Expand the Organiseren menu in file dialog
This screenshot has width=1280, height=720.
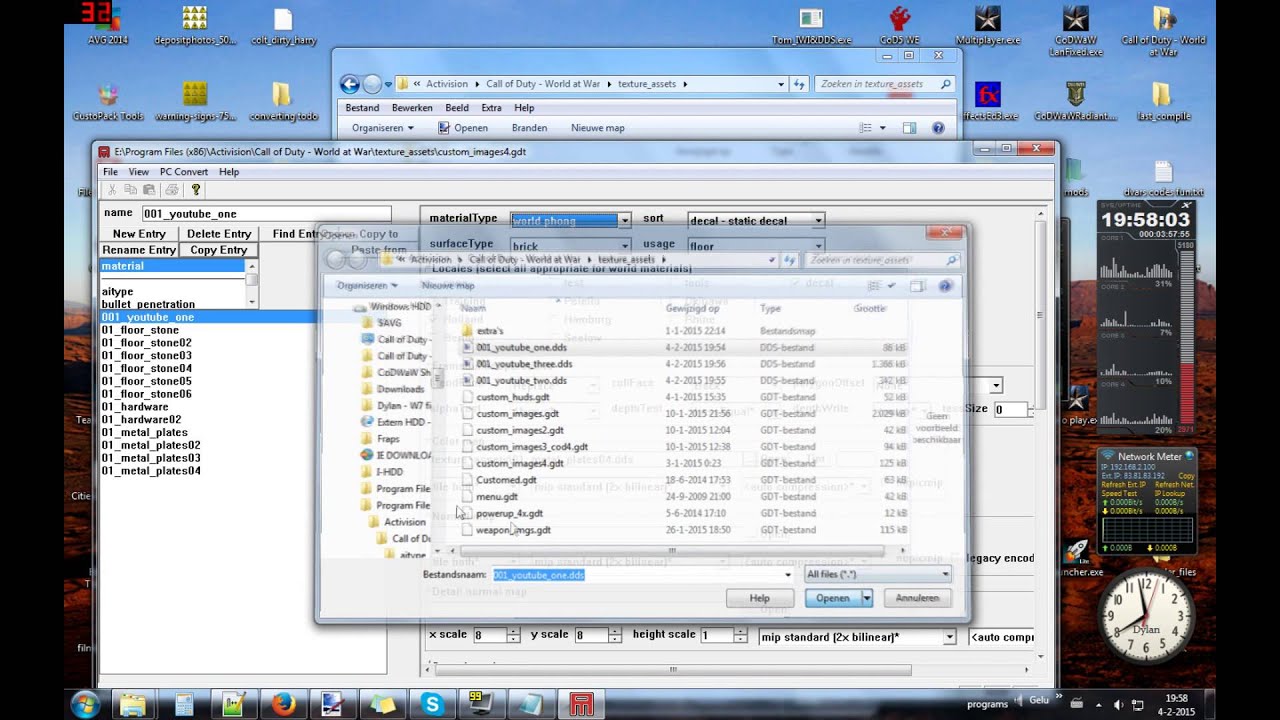(x=366, y=285)
